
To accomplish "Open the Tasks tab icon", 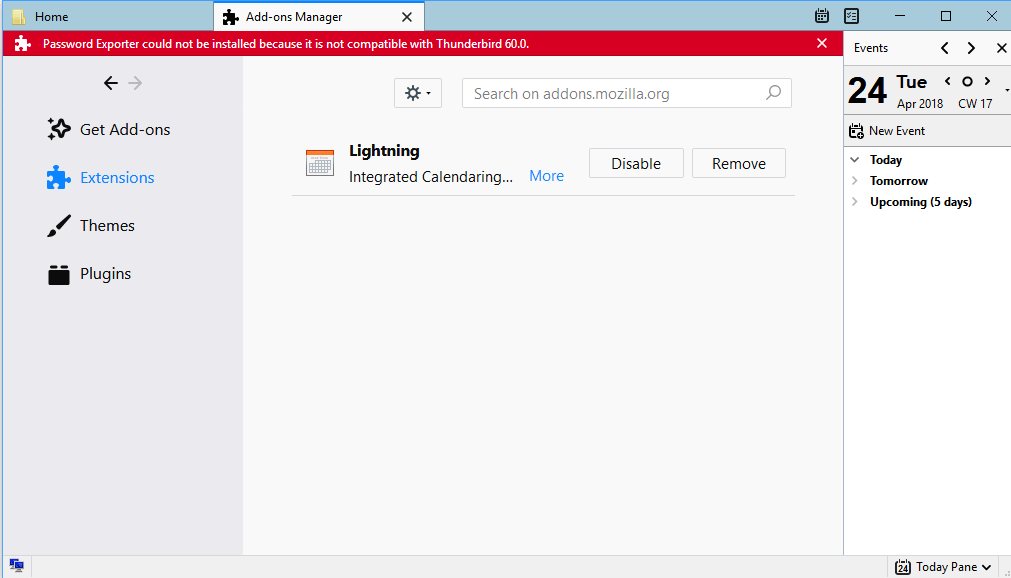I will tap(852, 16).
